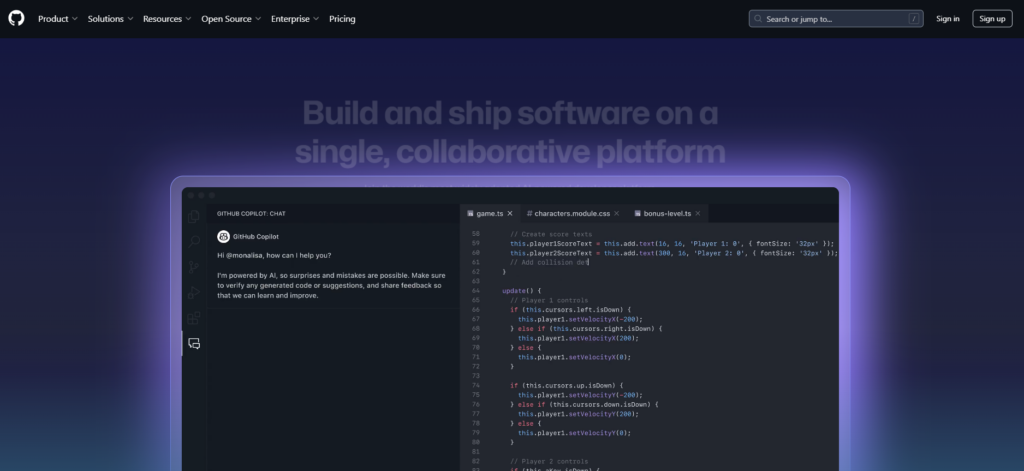Open the Explorer files icon in editor sidebar
This screenshot has width=1024, height=471.
pos(194,215)
